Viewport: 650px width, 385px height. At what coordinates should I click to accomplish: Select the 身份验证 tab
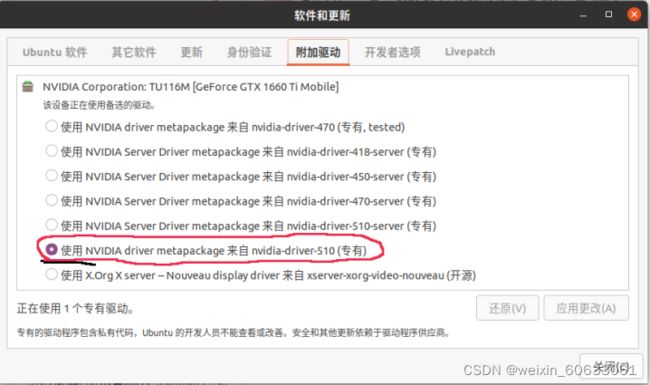[249, 52]
